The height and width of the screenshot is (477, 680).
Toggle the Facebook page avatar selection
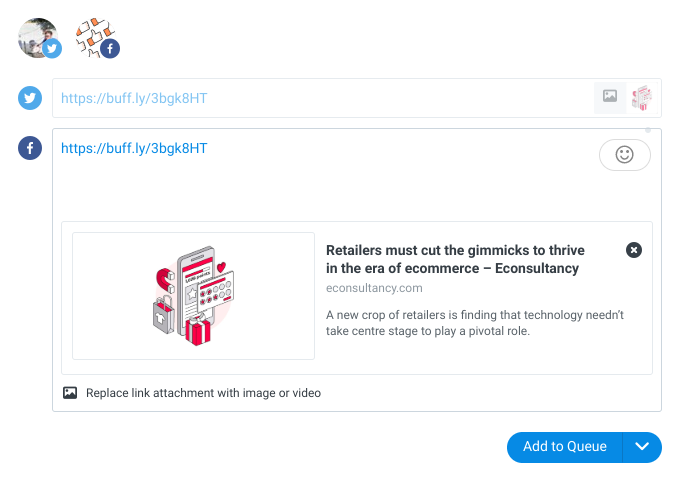click(x=96, y=37)
